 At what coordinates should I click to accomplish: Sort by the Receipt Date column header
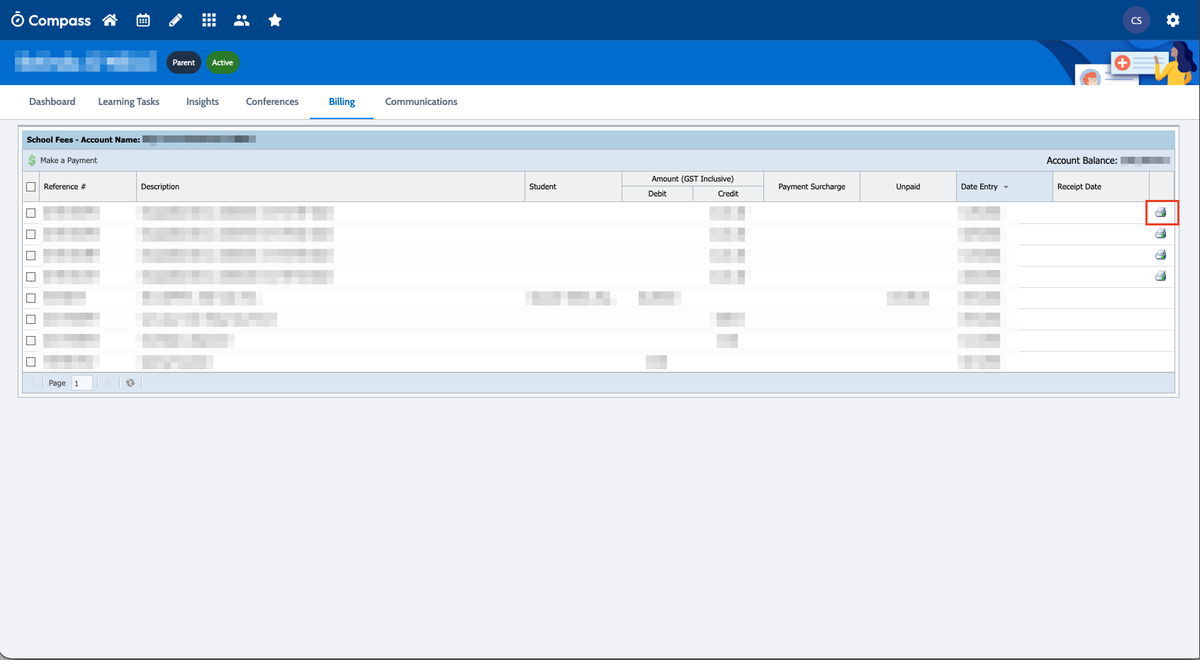click(1101, 187)
